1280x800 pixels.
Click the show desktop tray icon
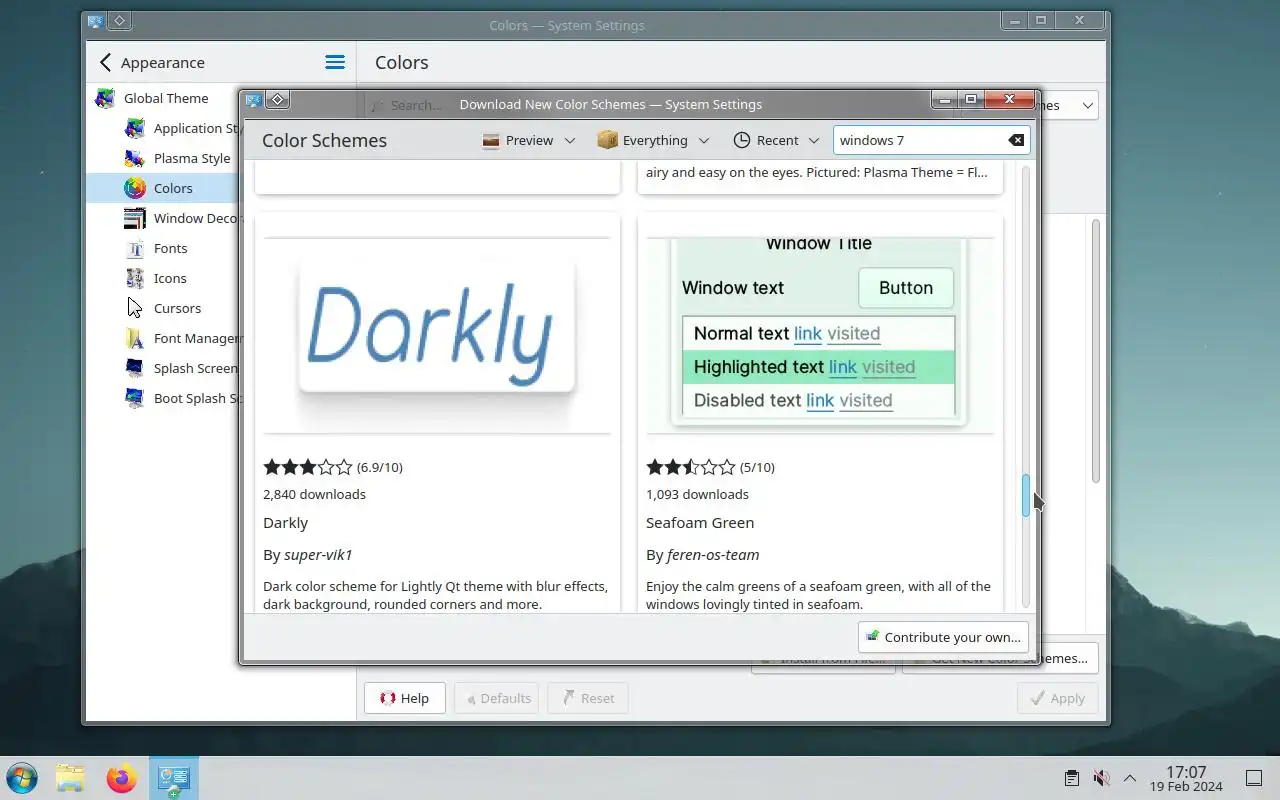point(1254,778)
